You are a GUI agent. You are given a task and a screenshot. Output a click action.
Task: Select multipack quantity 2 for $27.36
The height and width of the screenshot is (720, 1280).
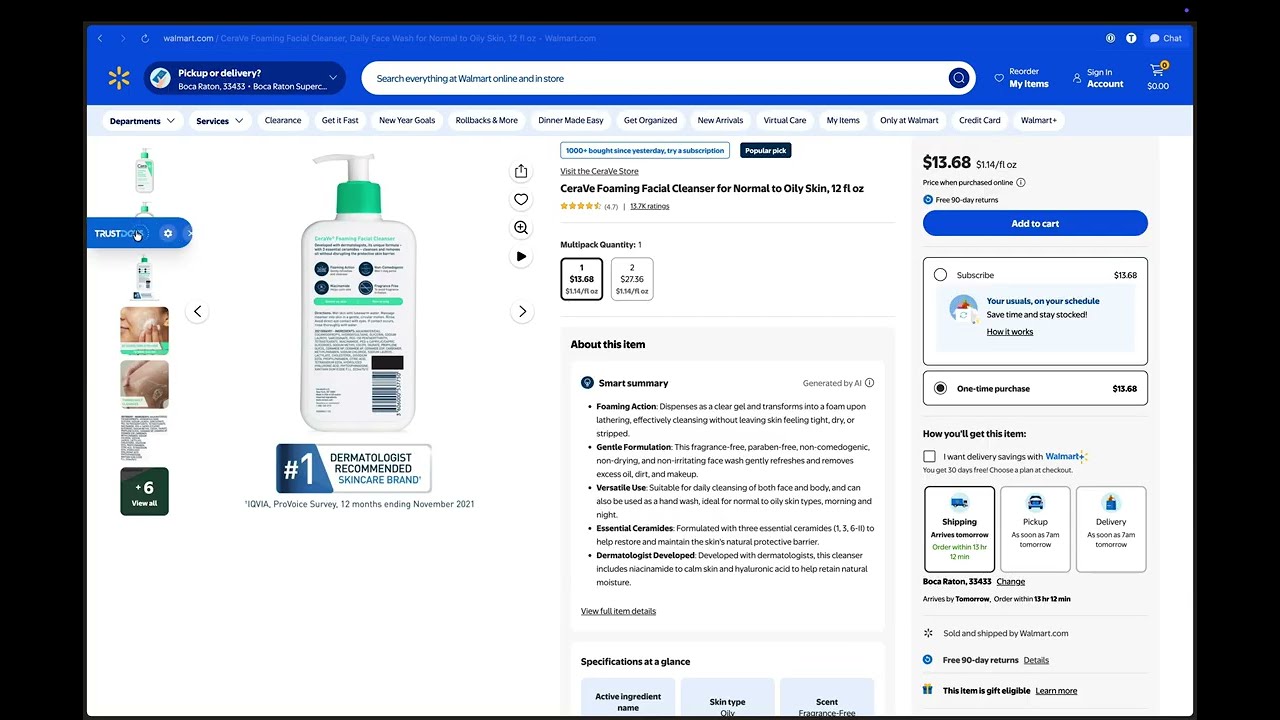632,279
